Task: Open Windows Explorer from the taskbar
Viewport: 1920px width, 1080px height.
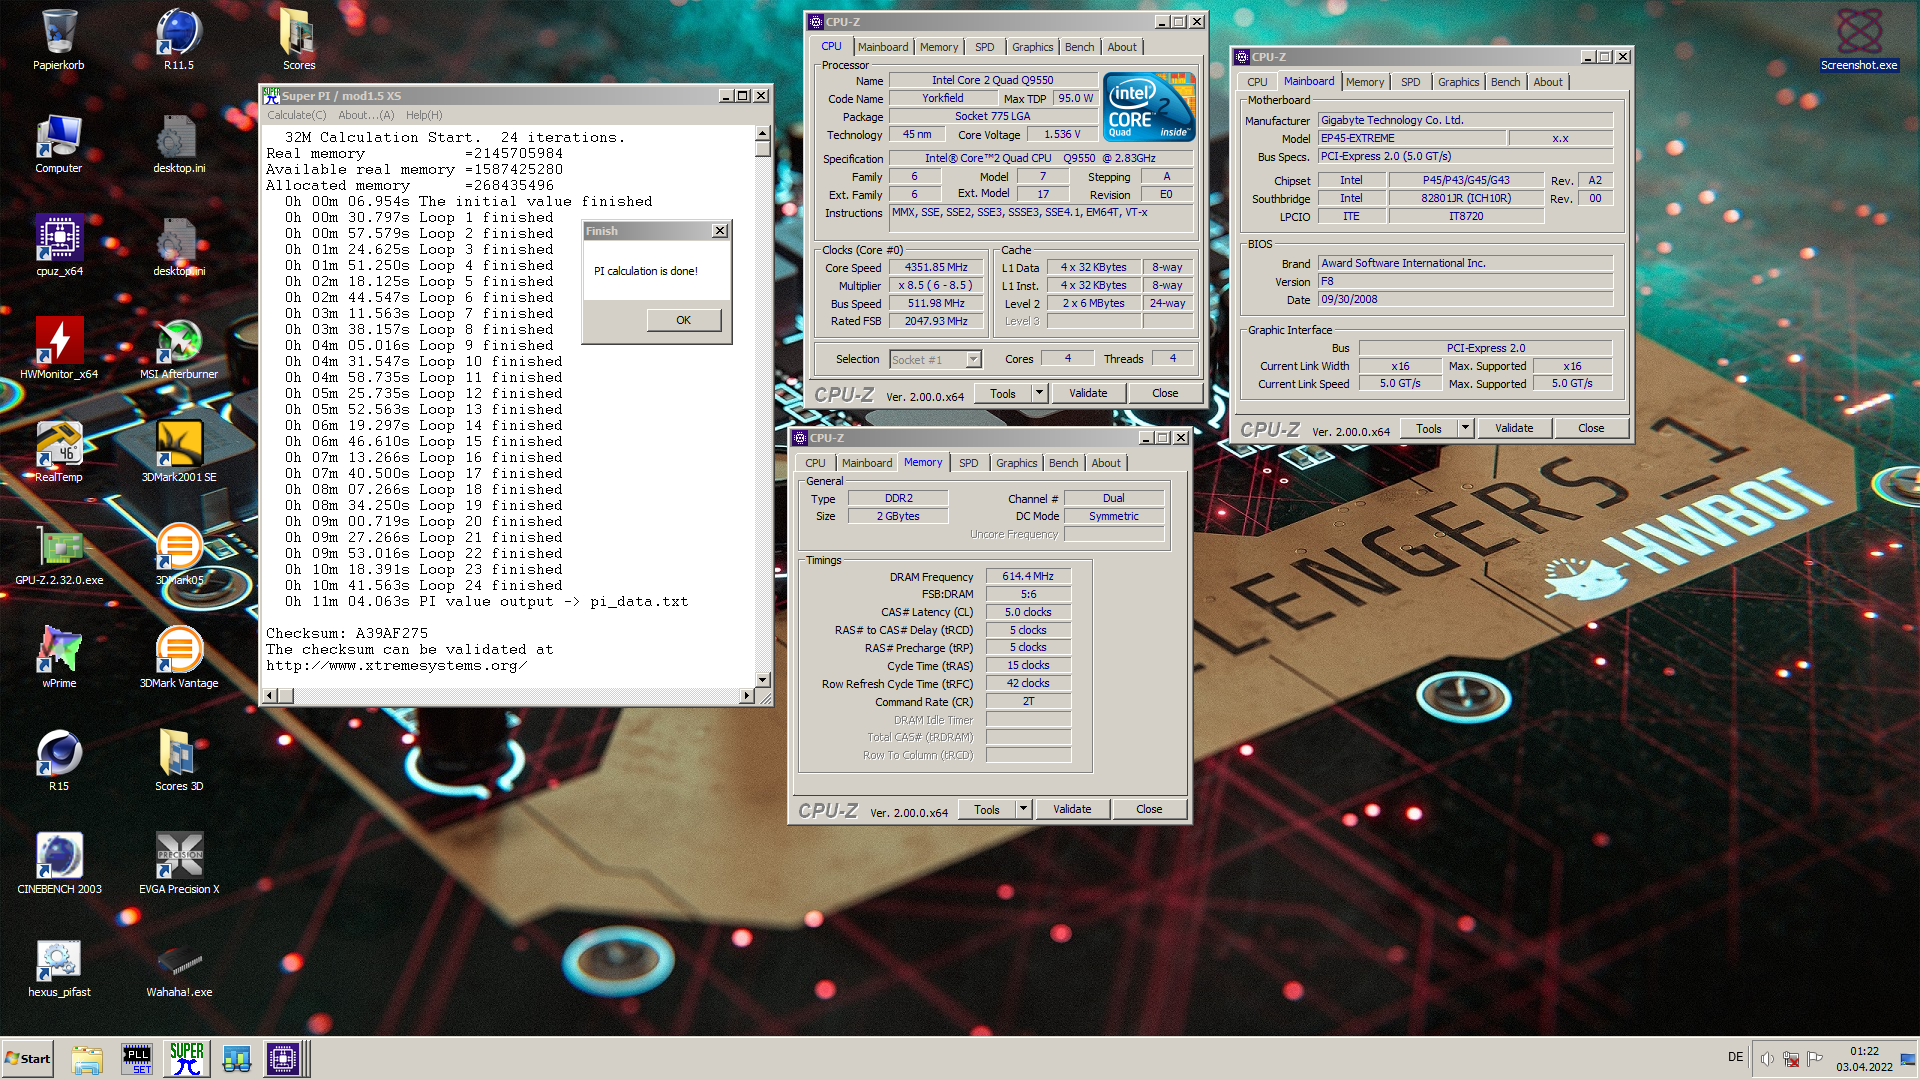Action: tap(87, 1059)
